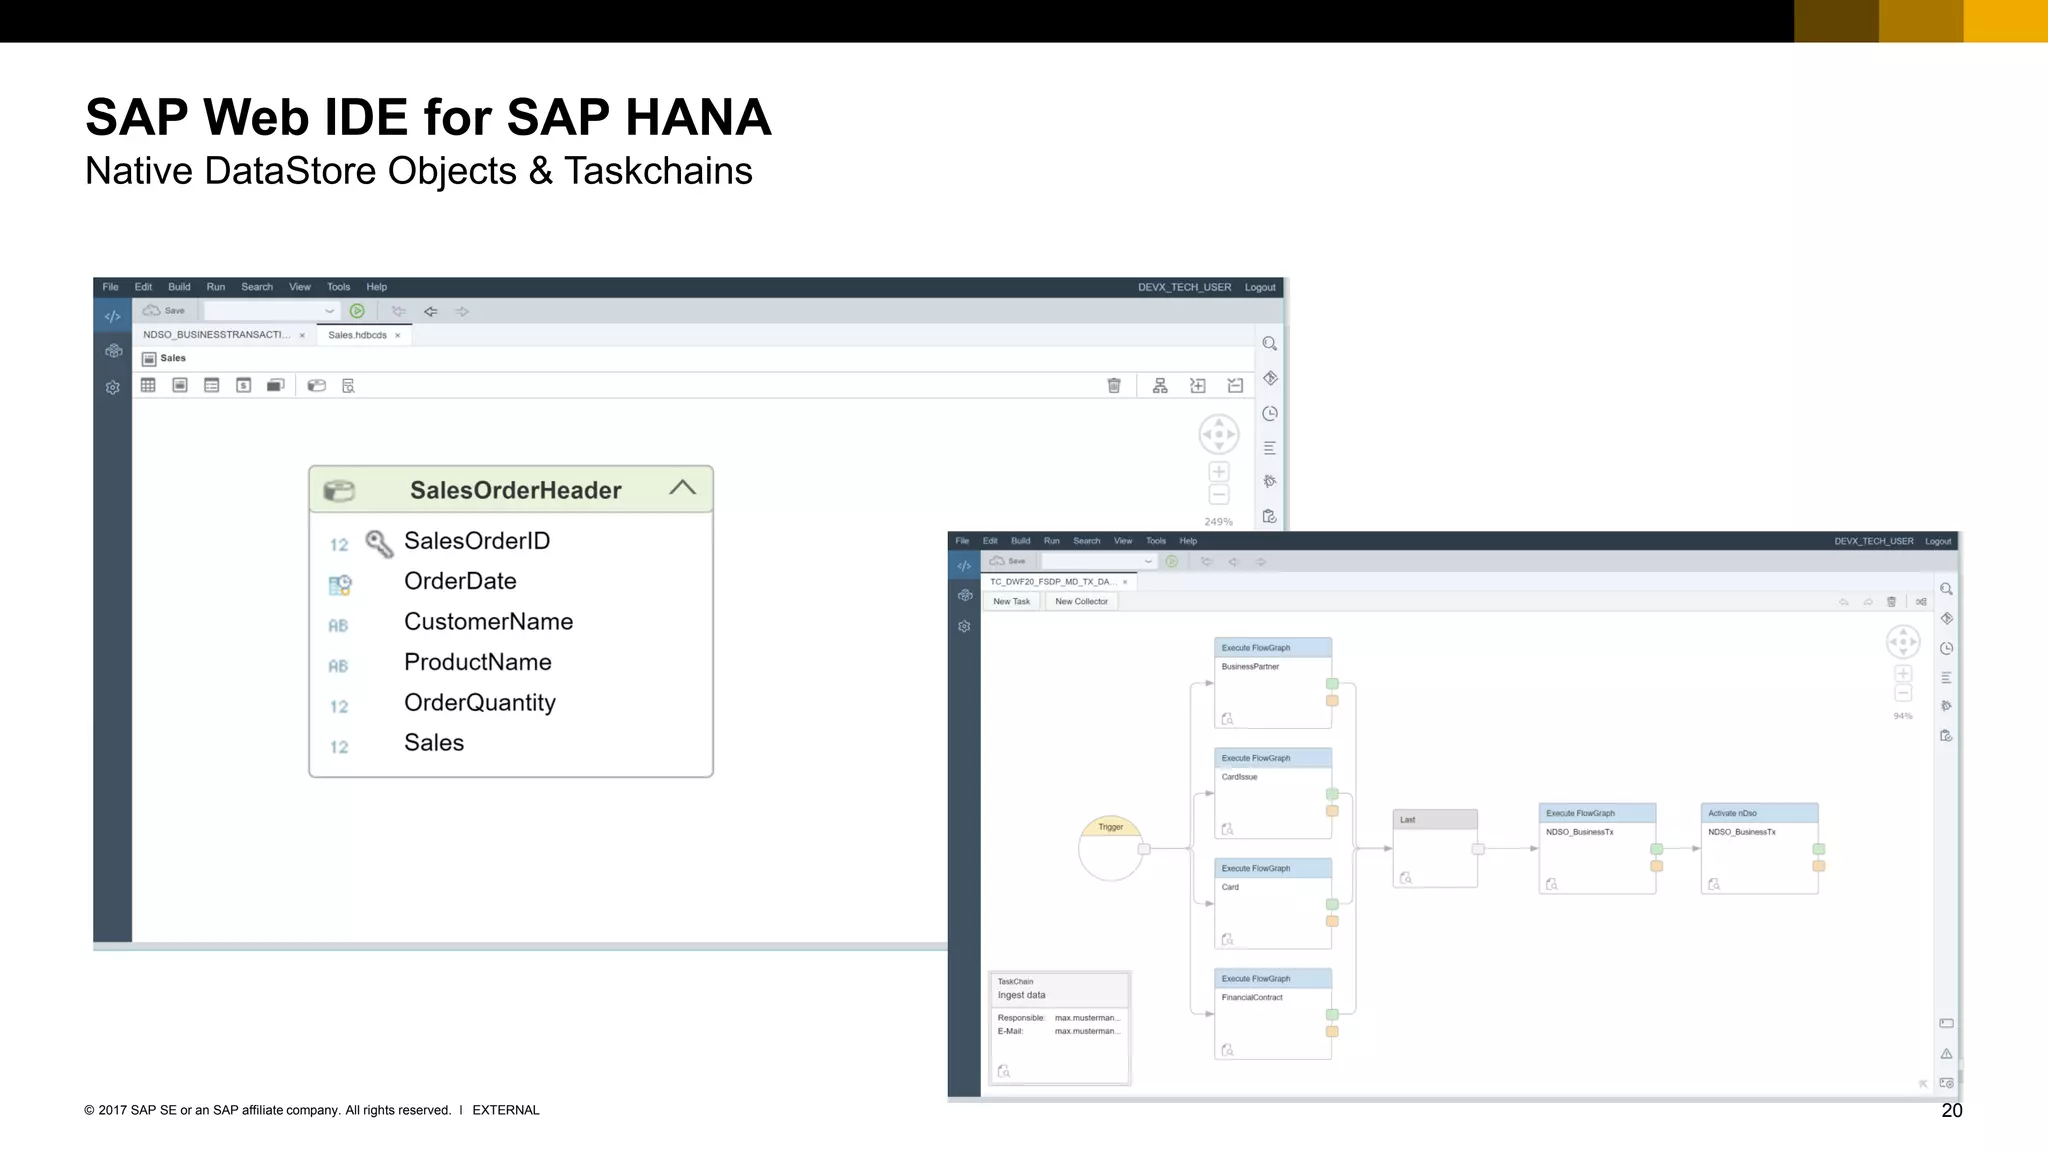Click the auto-layout icon right of the task chain trash

tap(1921, 602)
